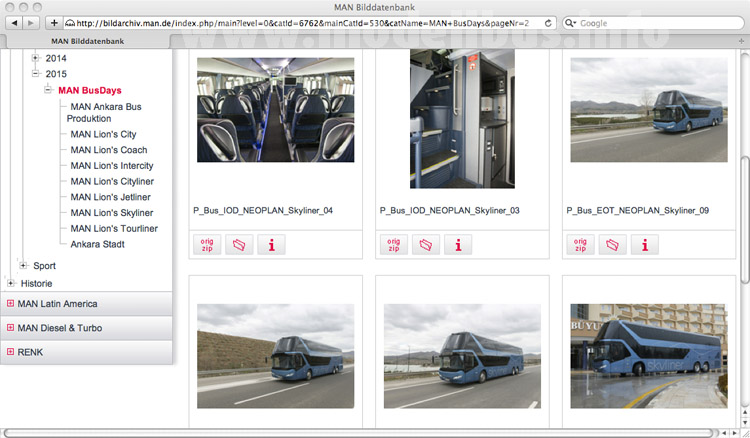The image size is (750, 438).
Task: Show info for Skyliner_04 image
Action: coord(271,245)
